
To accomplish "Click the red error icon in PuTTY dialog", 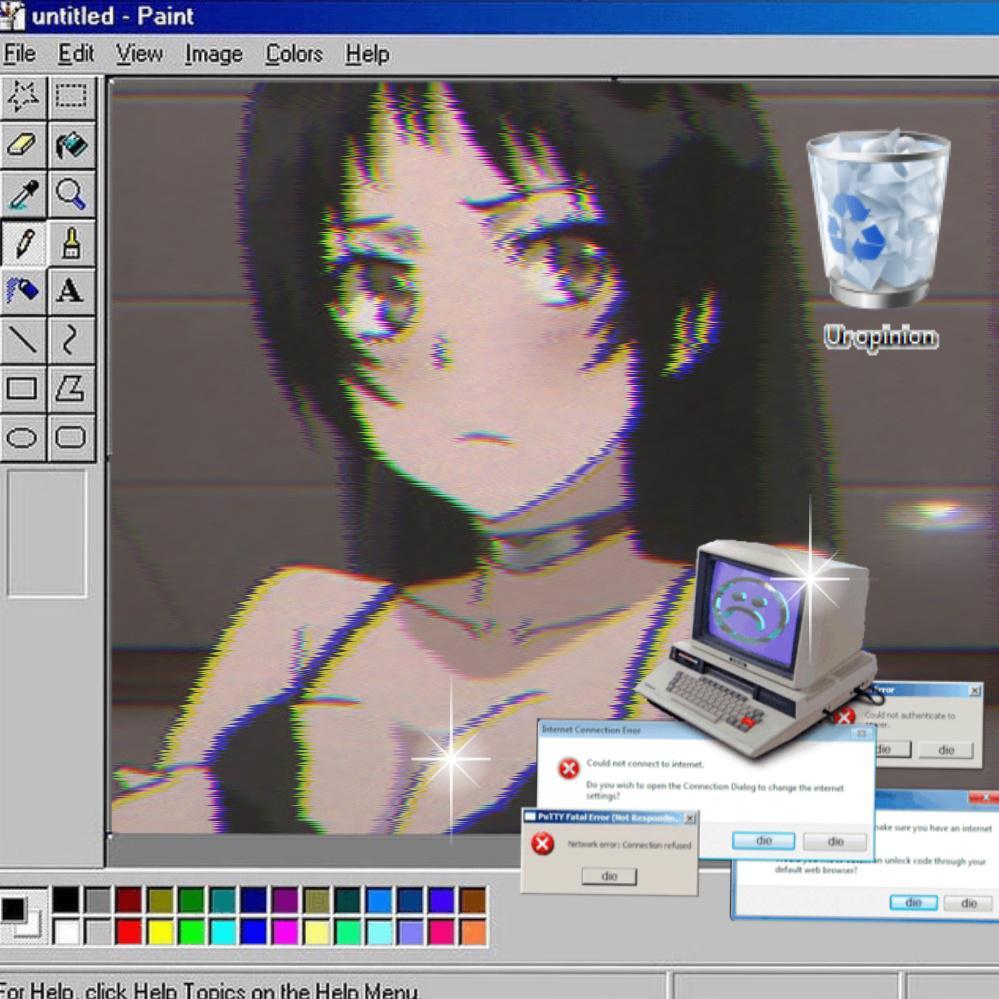I will pyautogui.click(x=542, y=845).
